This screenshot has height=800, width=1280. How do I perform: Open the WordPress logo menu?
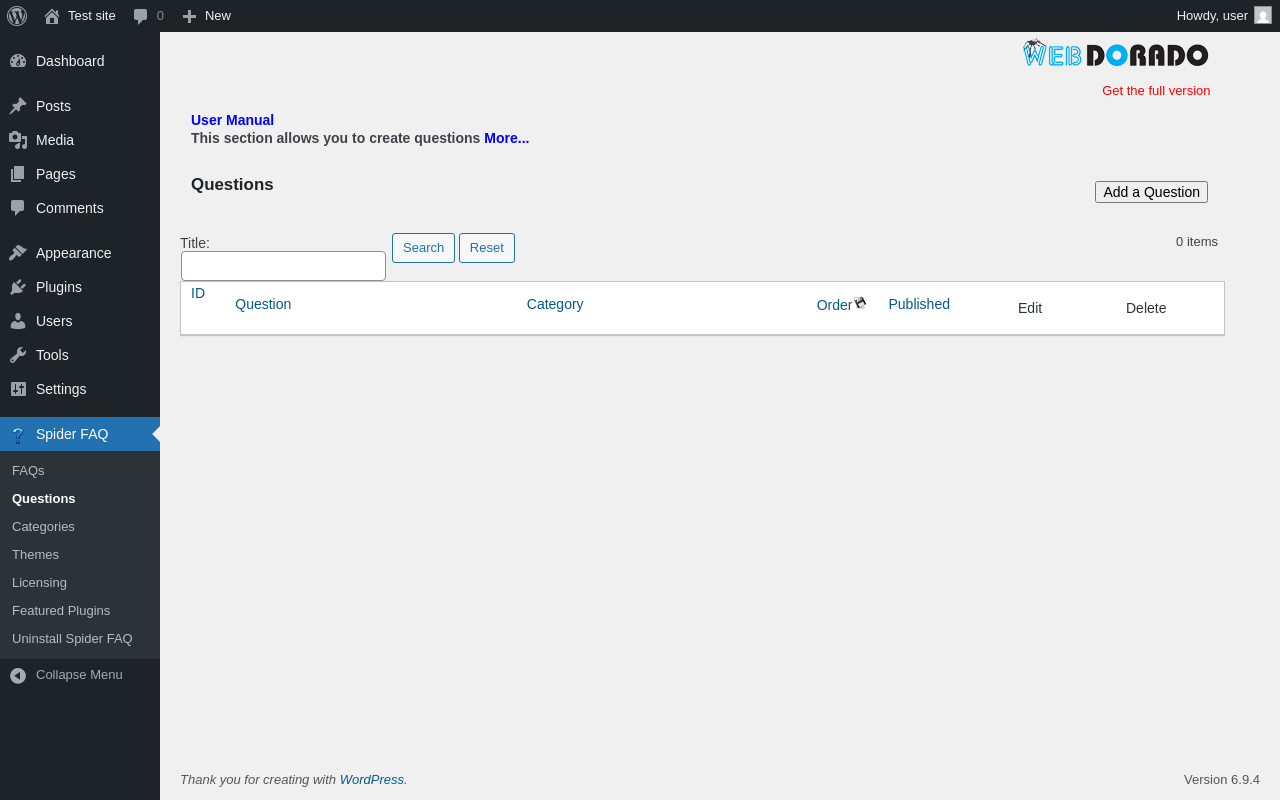(17, 16)
